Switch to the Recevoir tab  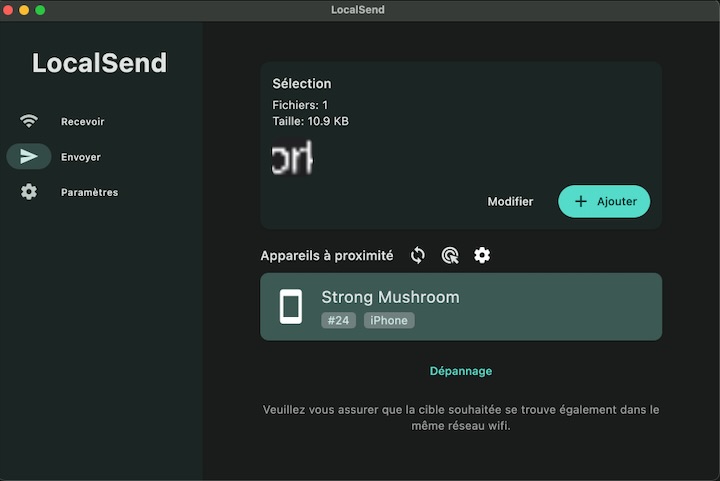[x=82, y=122]
